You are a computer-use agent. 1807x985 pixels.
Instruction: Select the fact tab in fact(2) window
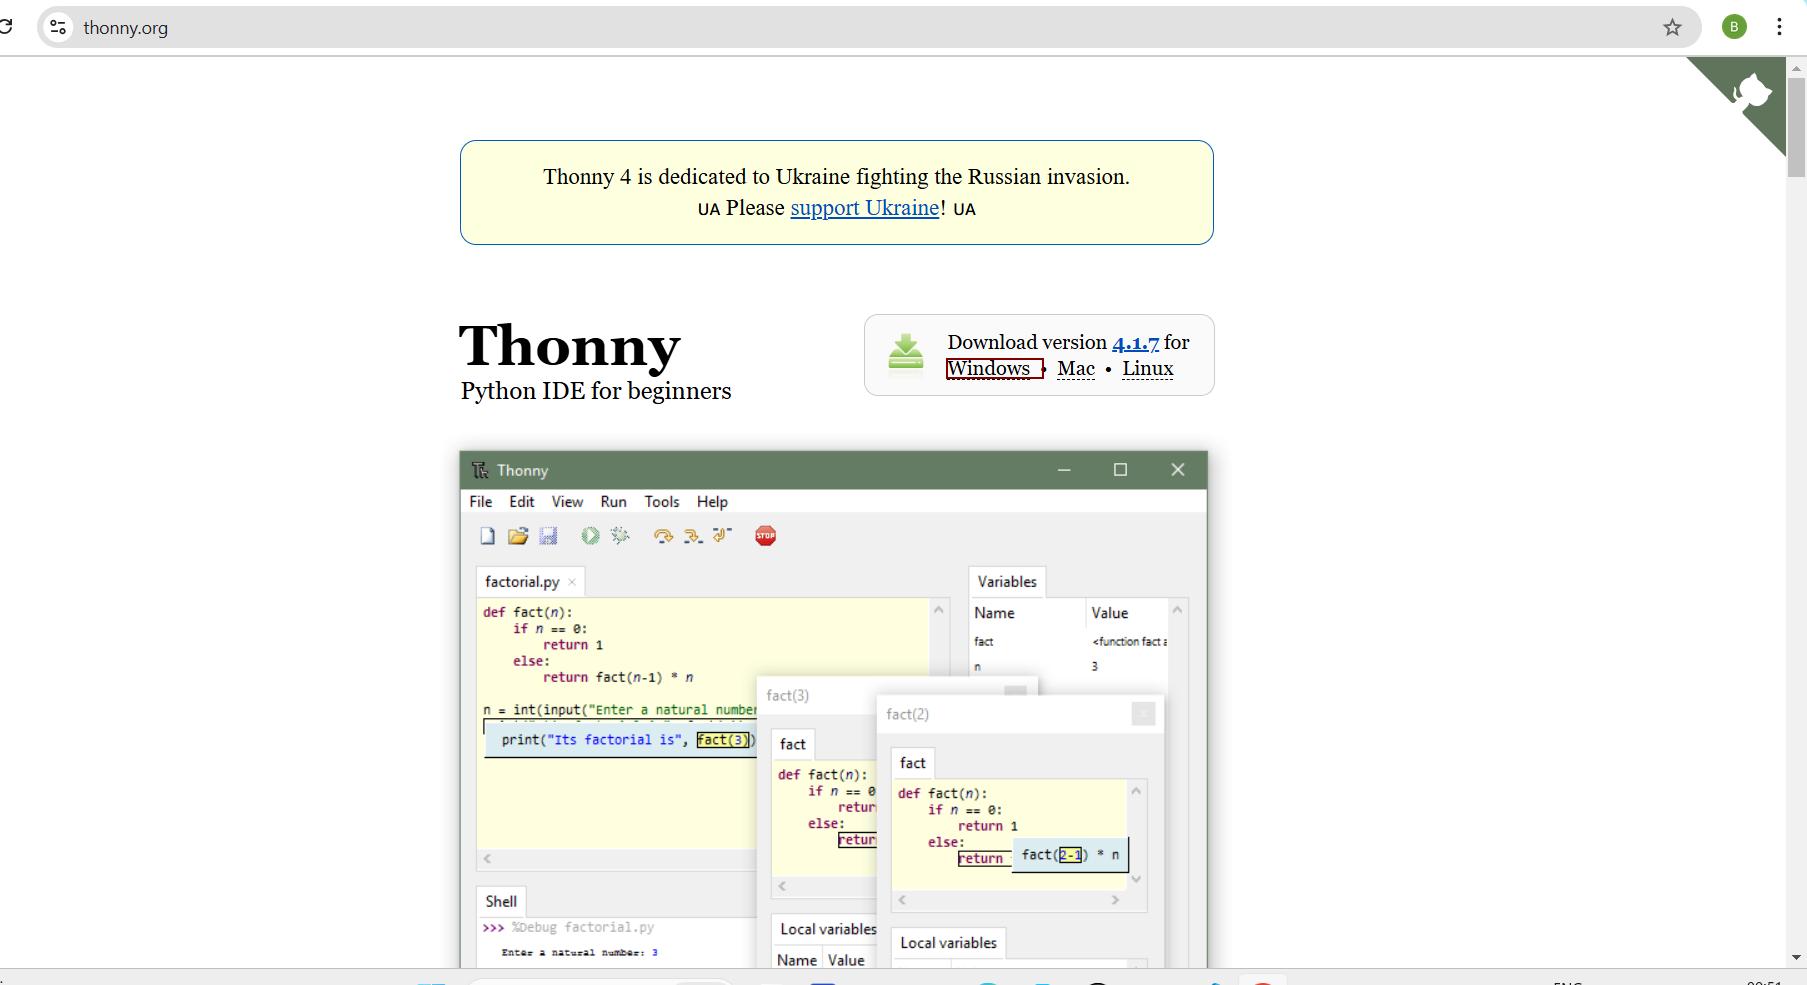[913, 763]
